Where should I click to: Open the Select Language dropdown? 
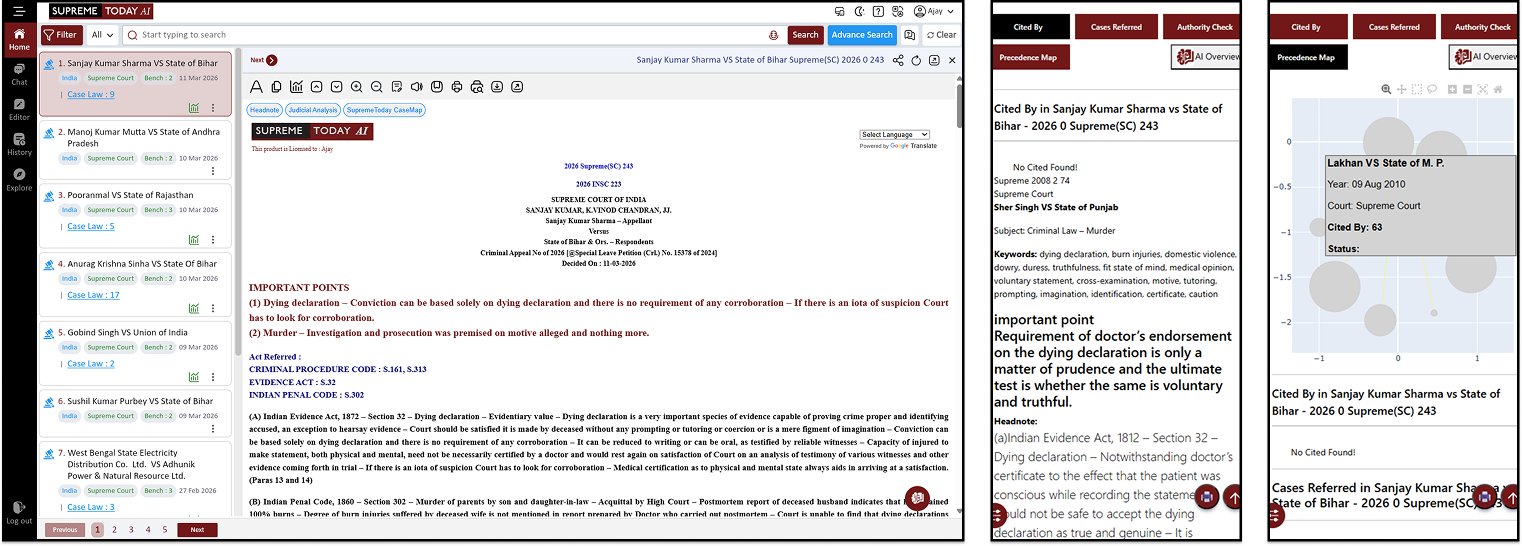tap(895, 135)
